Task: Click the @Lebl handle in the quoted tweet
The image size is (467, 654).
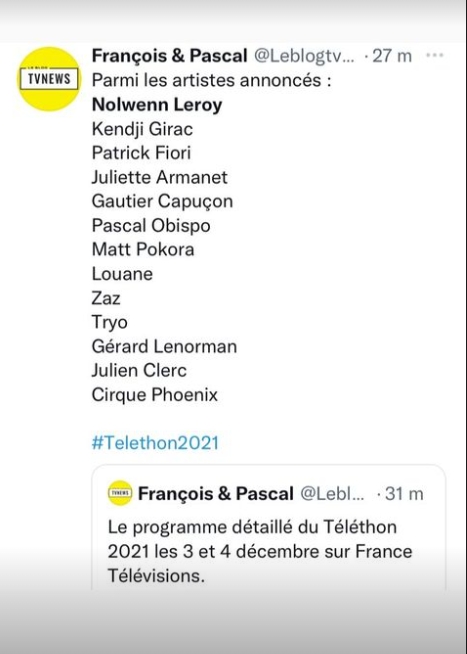Action: 332,494
